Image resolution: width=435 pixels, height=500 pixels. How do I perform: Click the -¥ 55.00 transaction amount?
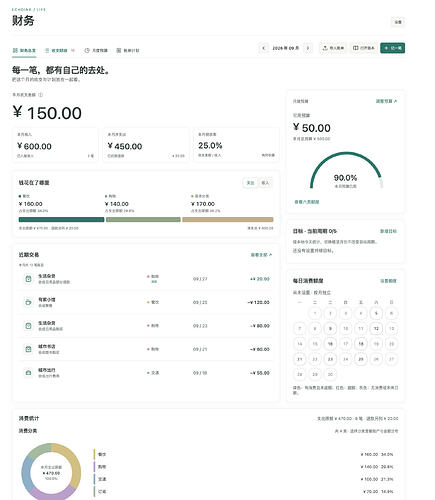tap(260, 373)
